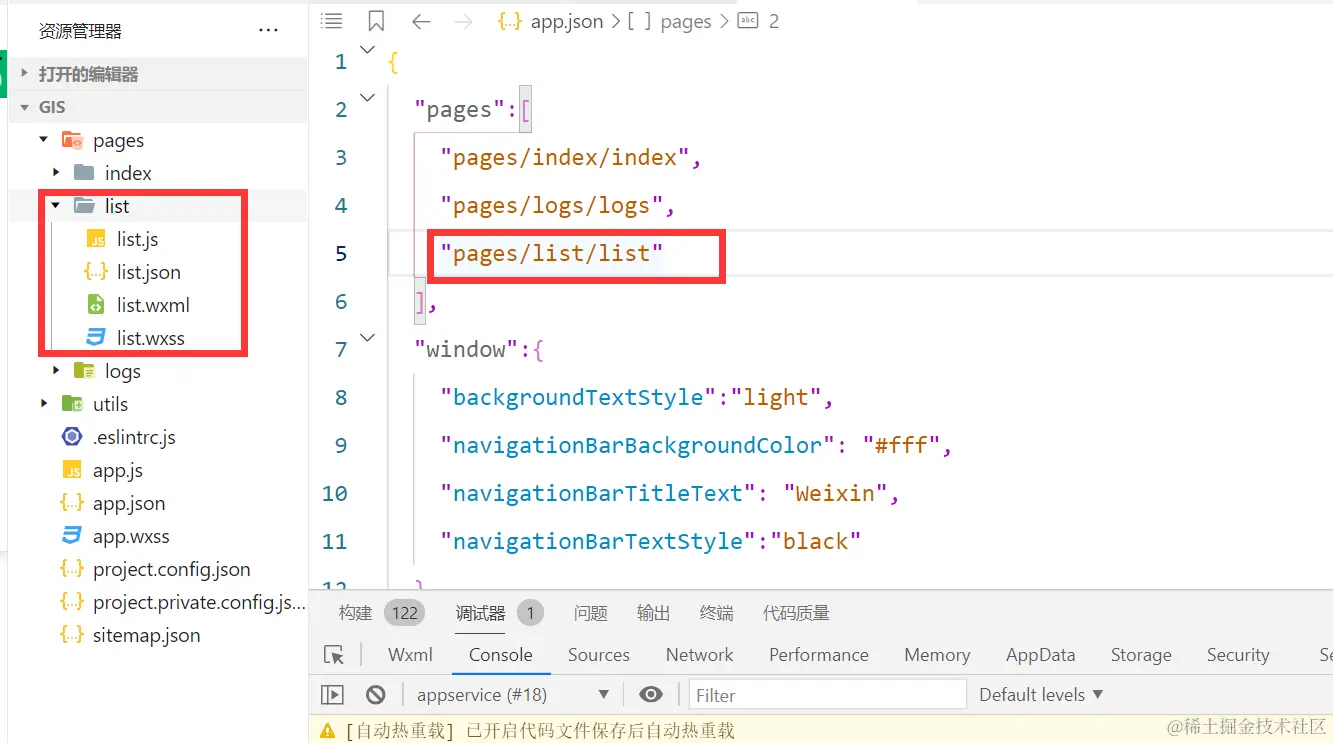Open the Memory devtools tab
The height and width of the screenshot is (743, 1333).
[937, 655]
